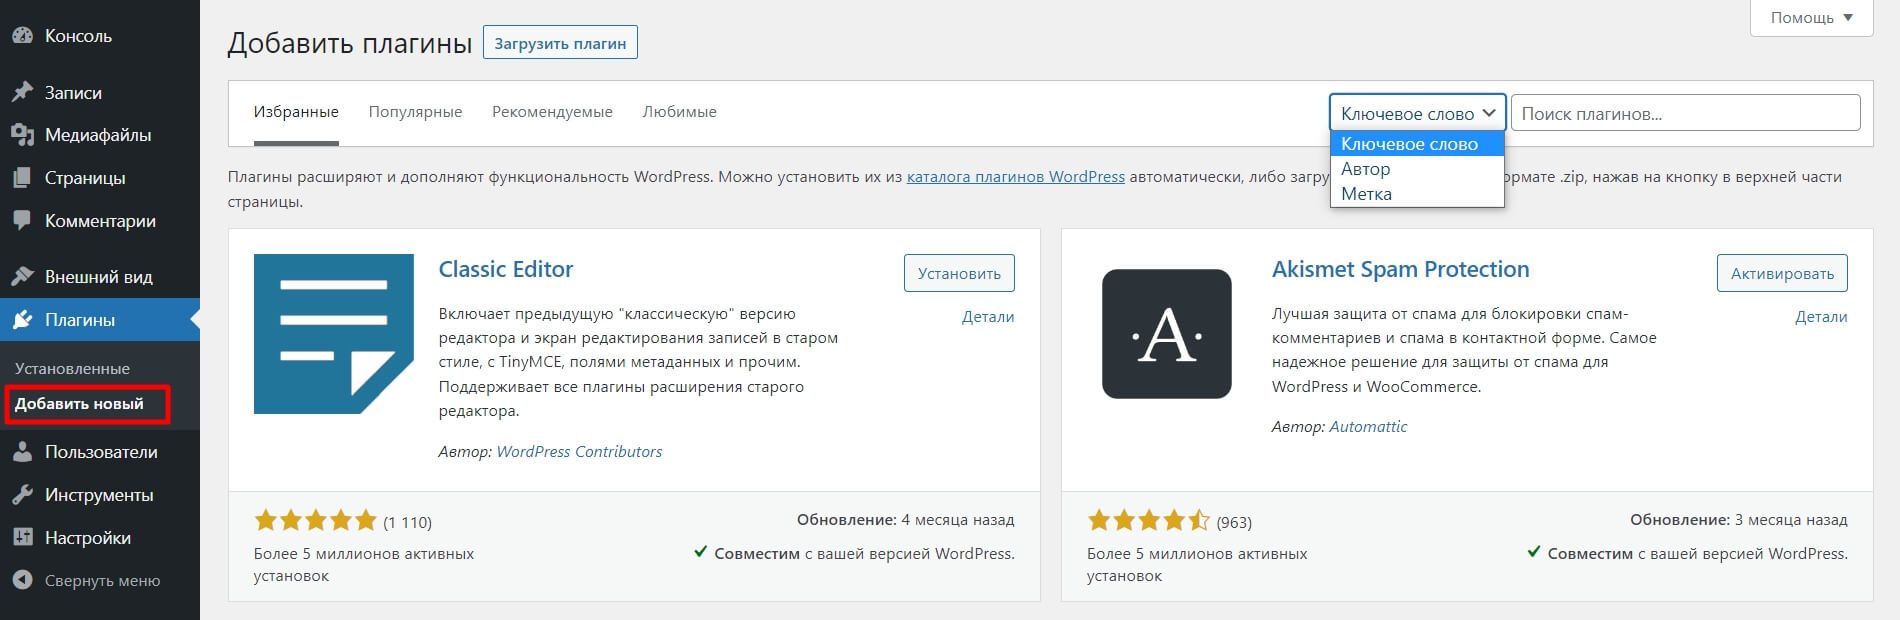Click the Комментарии speech bubble icon
Viewport: 1900px width, 620px height.
click(x=22, y=221)
